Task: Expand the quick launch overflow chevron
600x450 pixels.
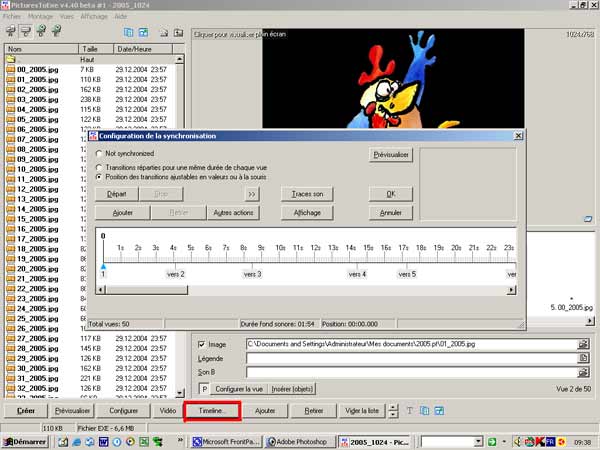Action: click(x=180, y=440)
